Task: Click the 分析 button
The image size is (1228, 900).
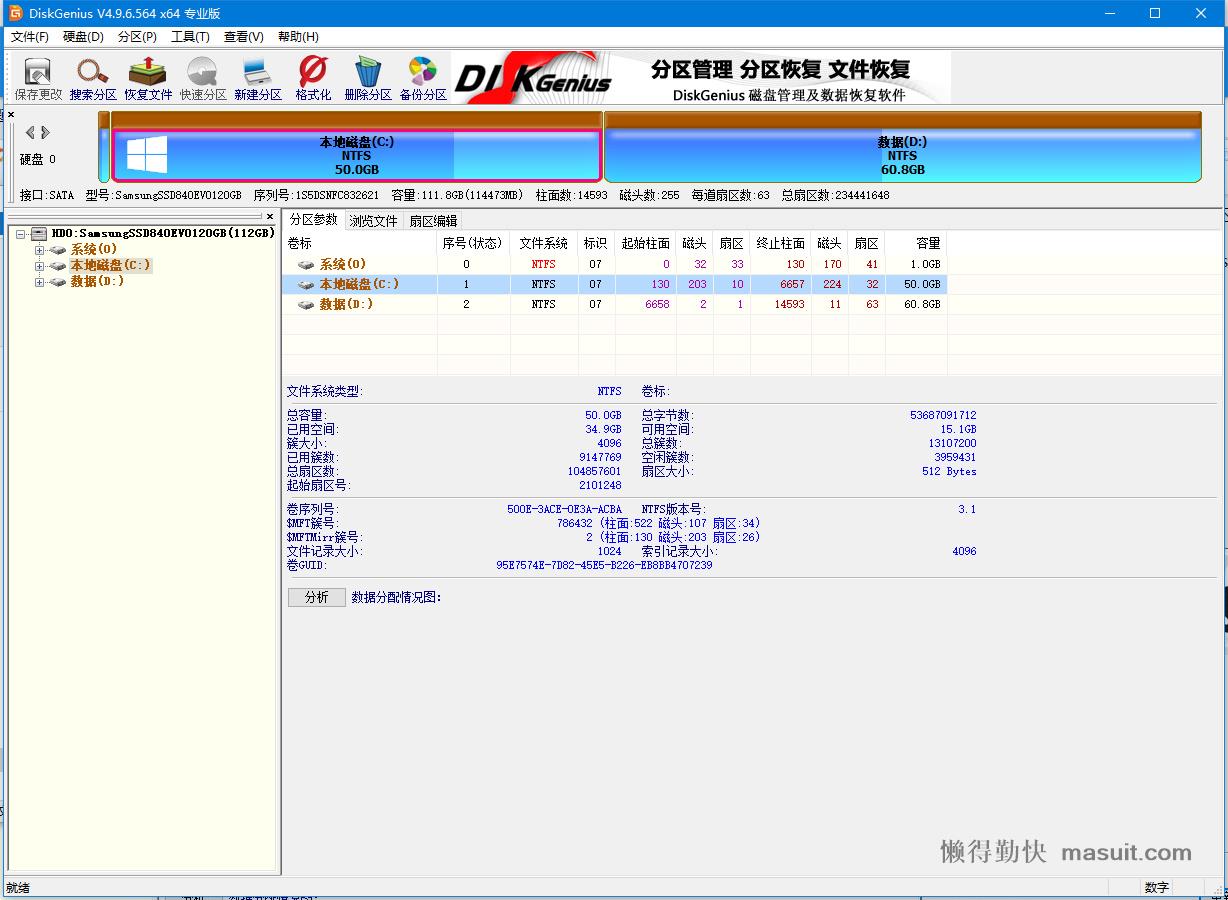Action: tap(316, 597)
